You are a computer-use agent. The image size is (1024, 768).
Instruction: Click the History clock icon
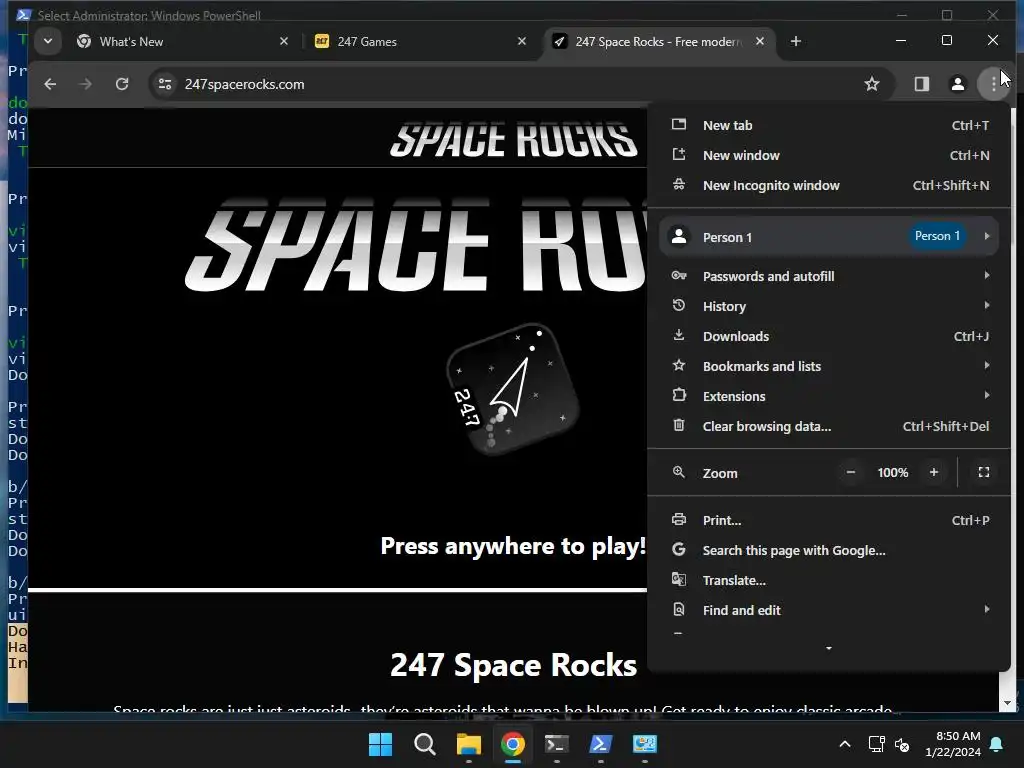679,305
